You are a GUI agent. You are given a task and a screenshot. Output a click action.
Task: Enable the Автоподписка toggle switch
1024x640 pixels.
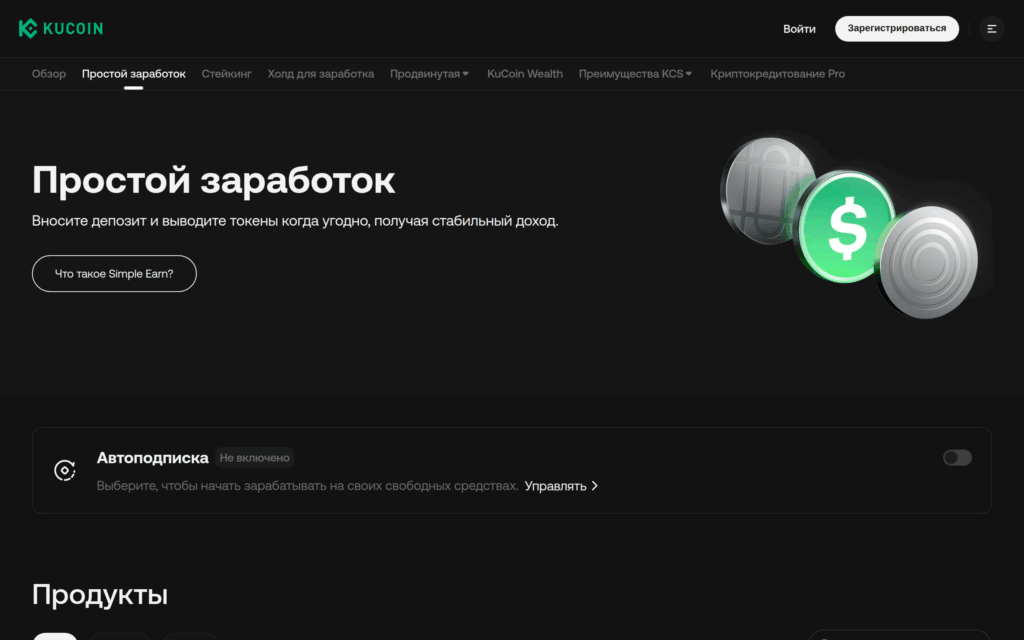(x=957, y=458)
